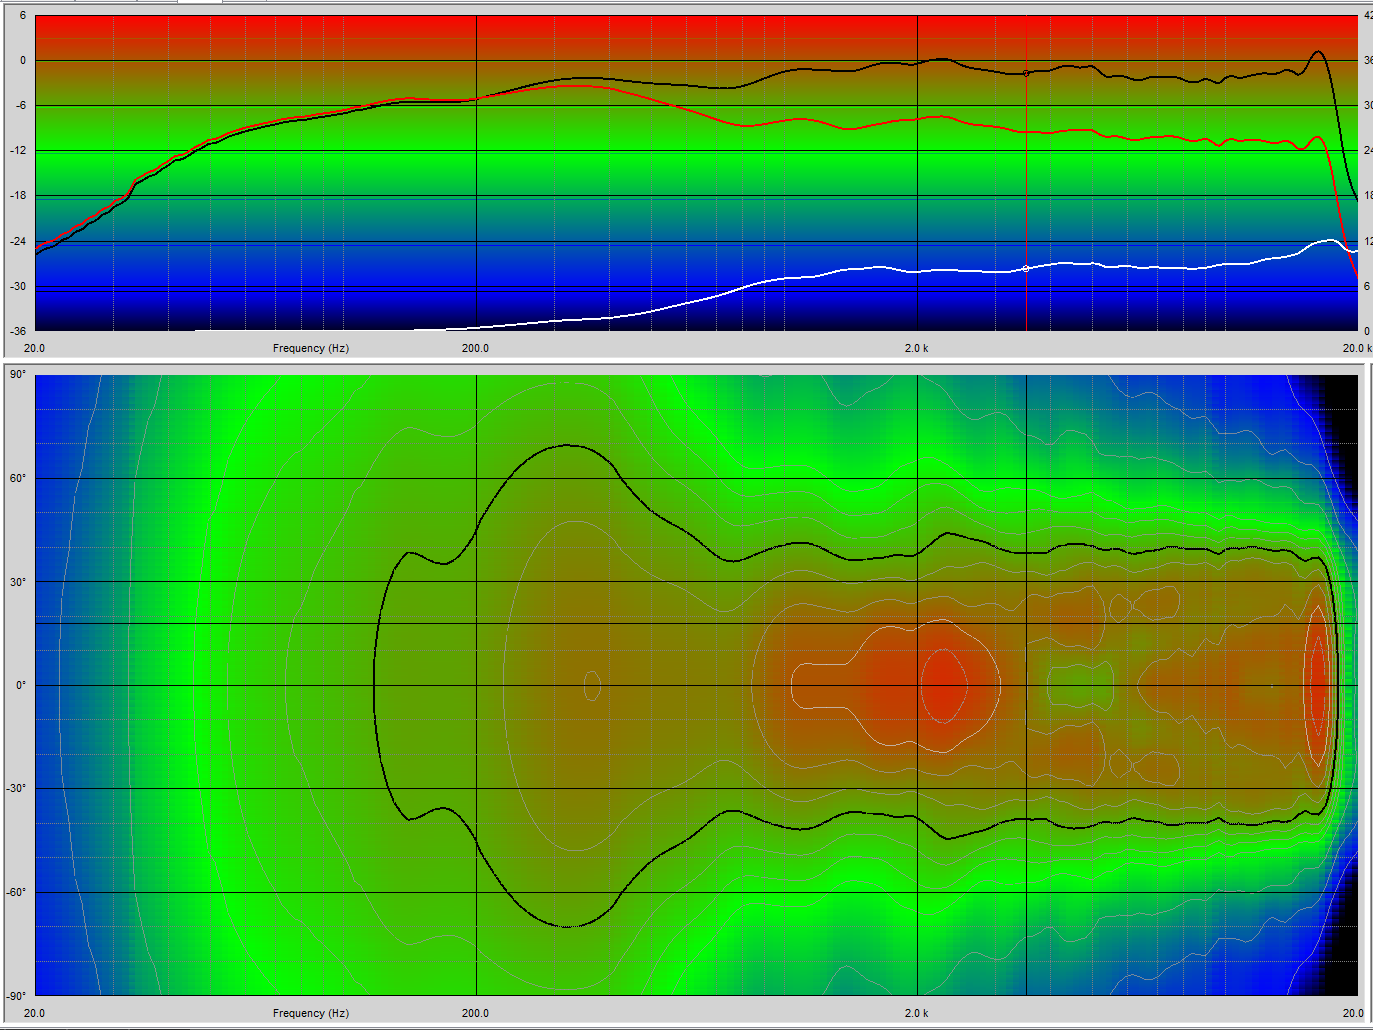This screenshot has height=1030, width=1373.
Task: Click the "0°" angle label on the polar map
Action: point(20,685)
